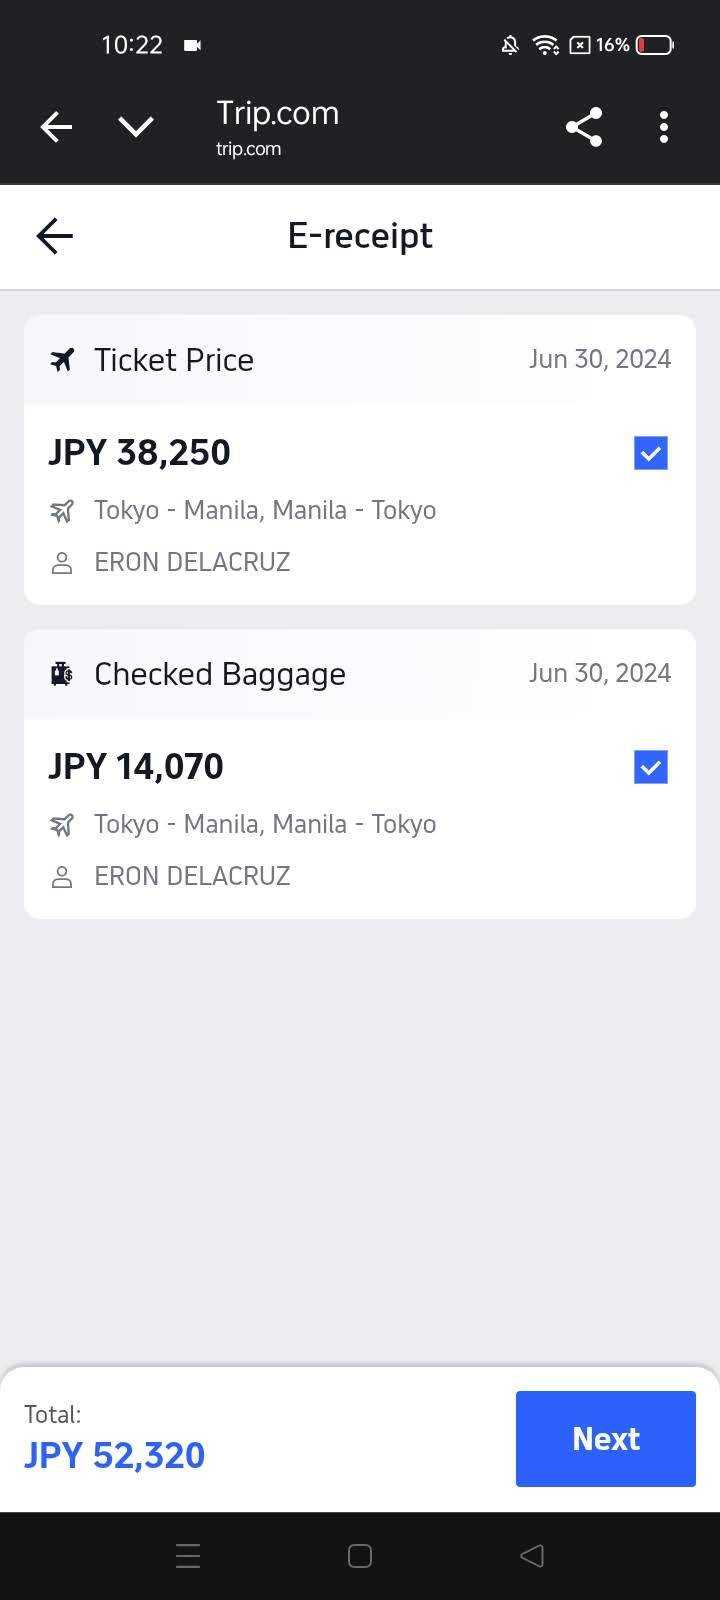Uncheck the JPY 38,250 ticket price checkbox
This screenshot has height=1600, width=720.
(x=650, y=453)
